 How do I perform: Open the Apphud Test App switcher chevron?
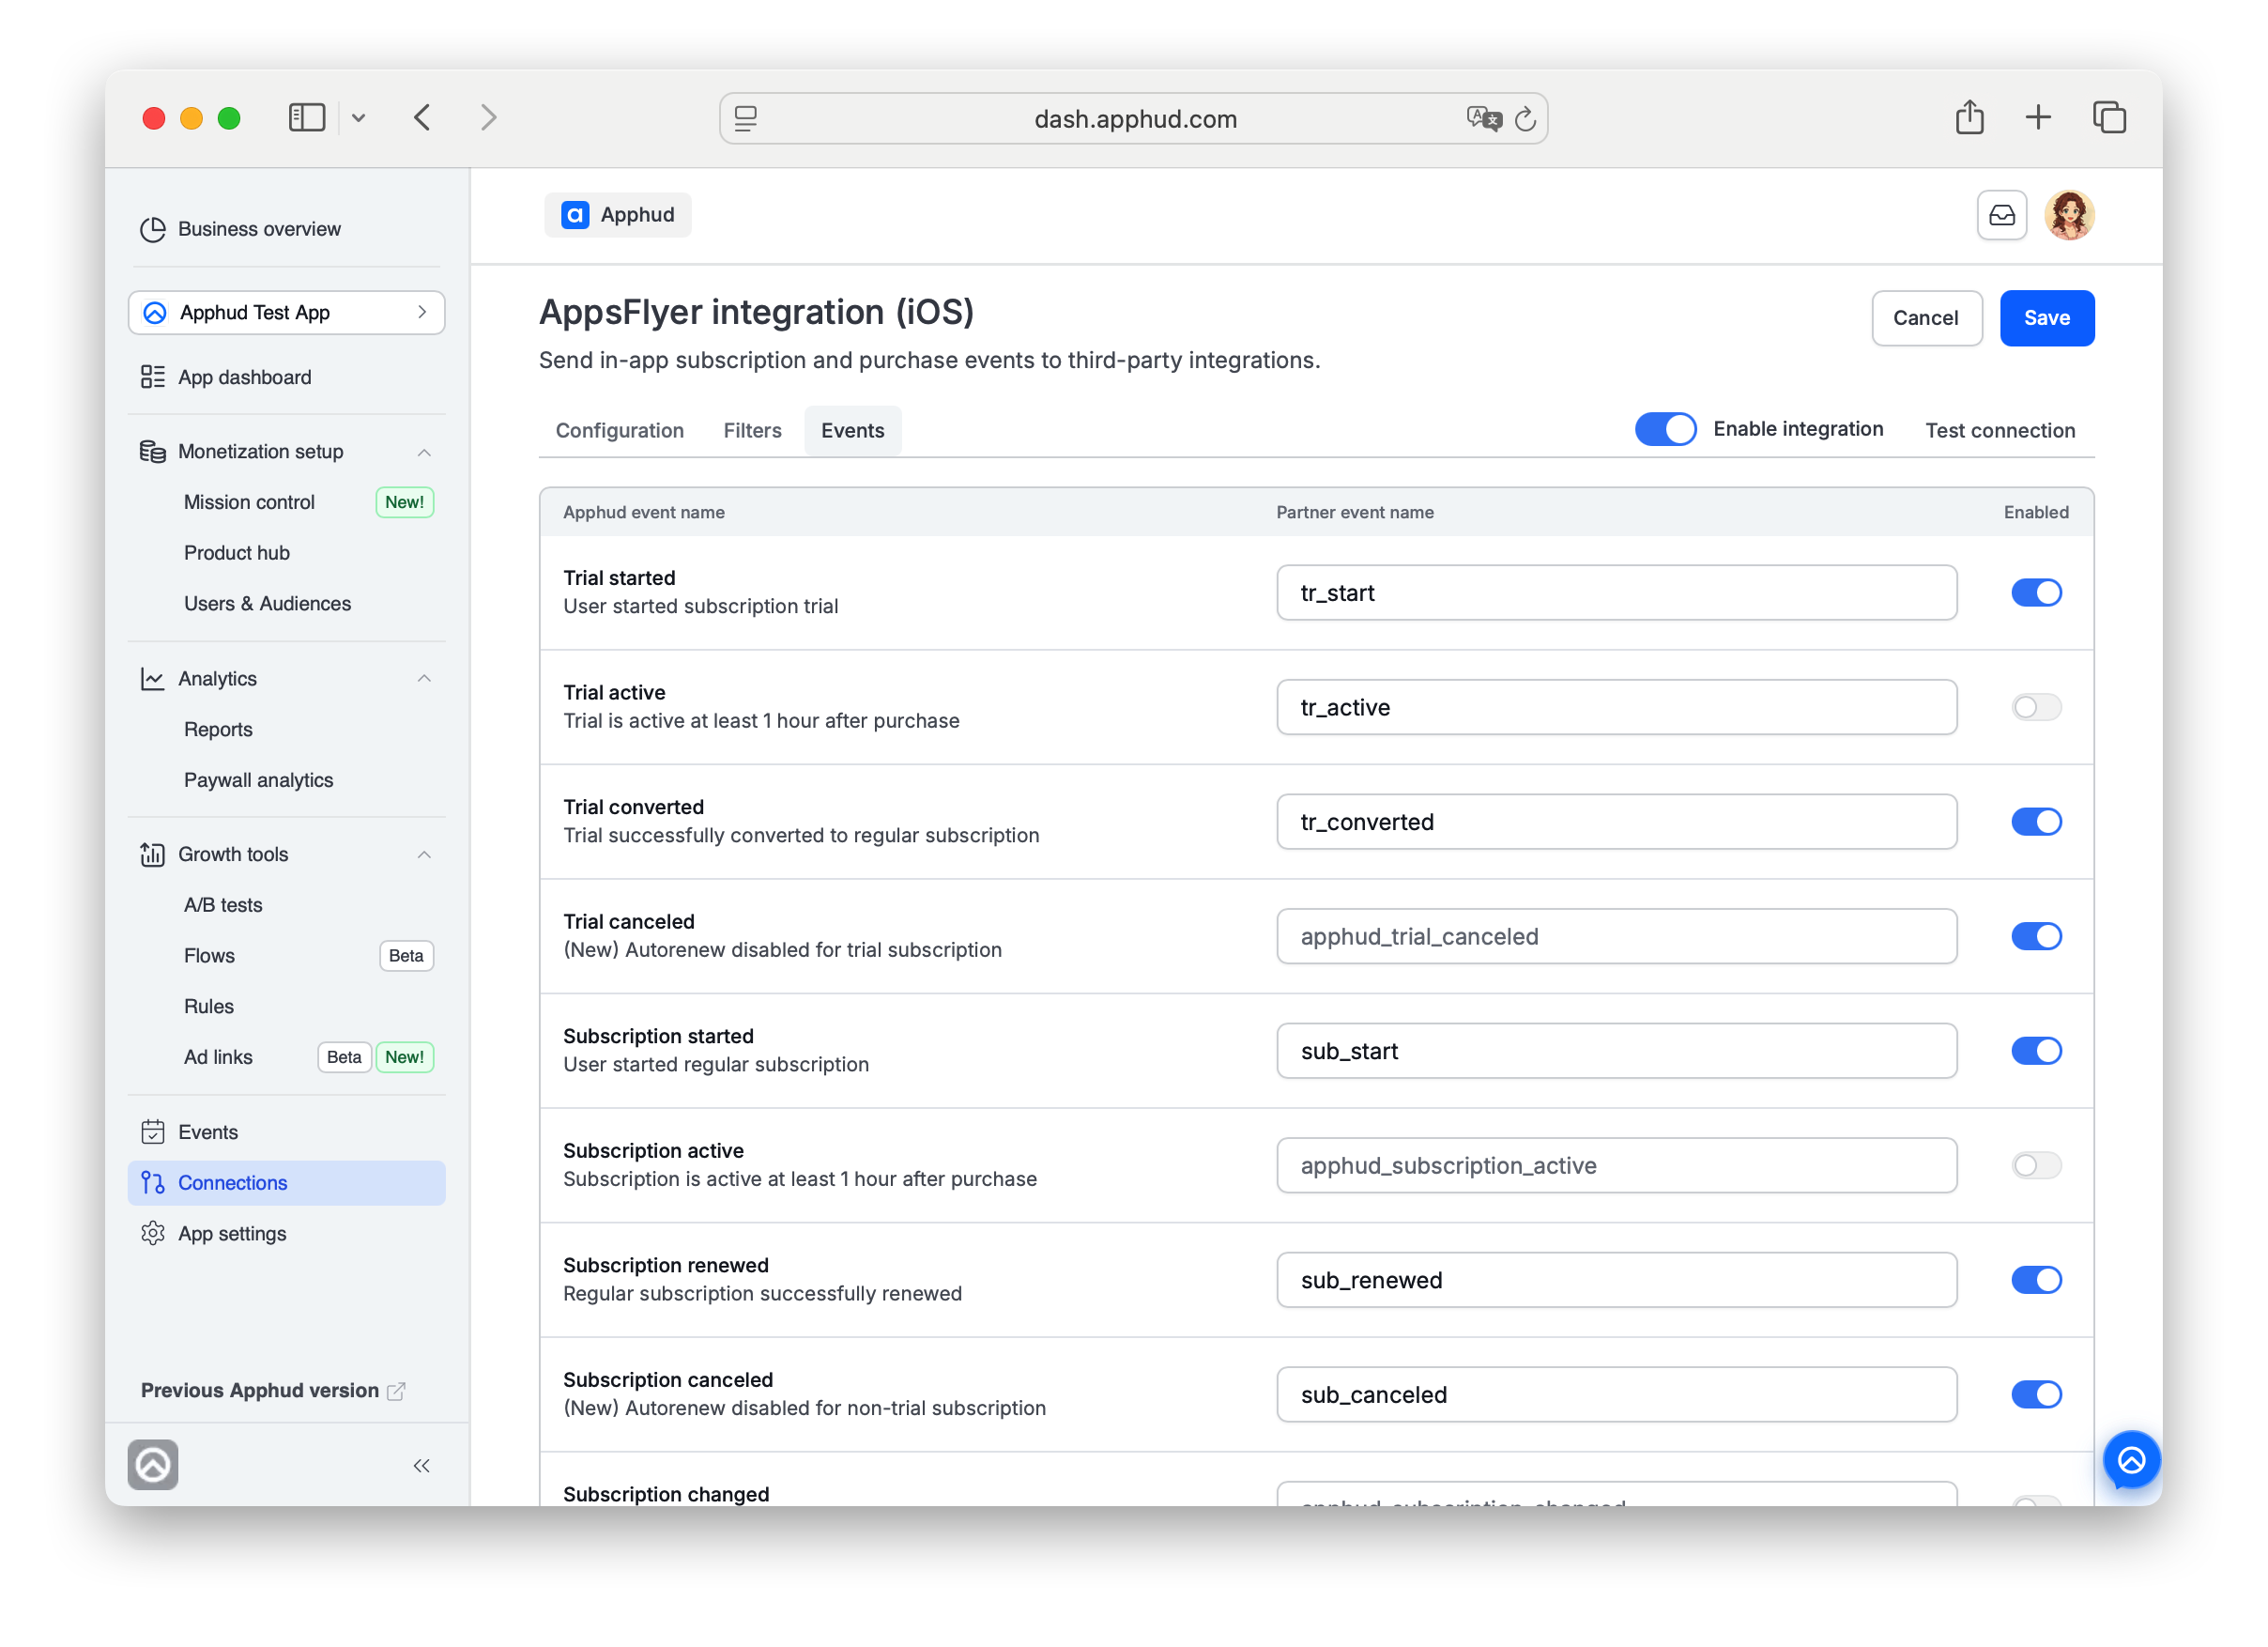pyautogui.click(x=422, y=313)
